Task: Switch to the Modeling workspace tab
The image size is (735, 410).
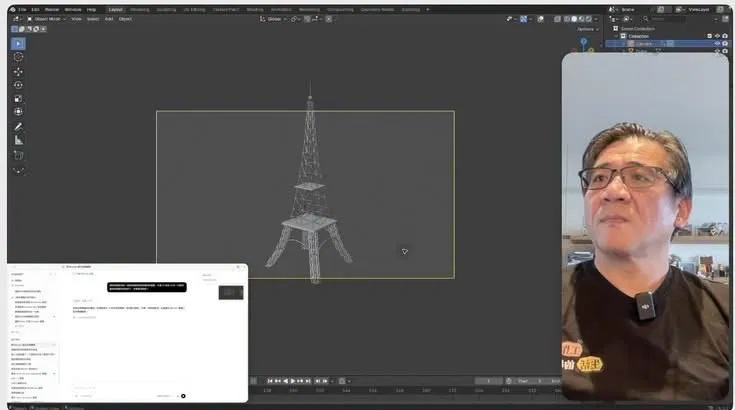Action: [x=140, y=9]
